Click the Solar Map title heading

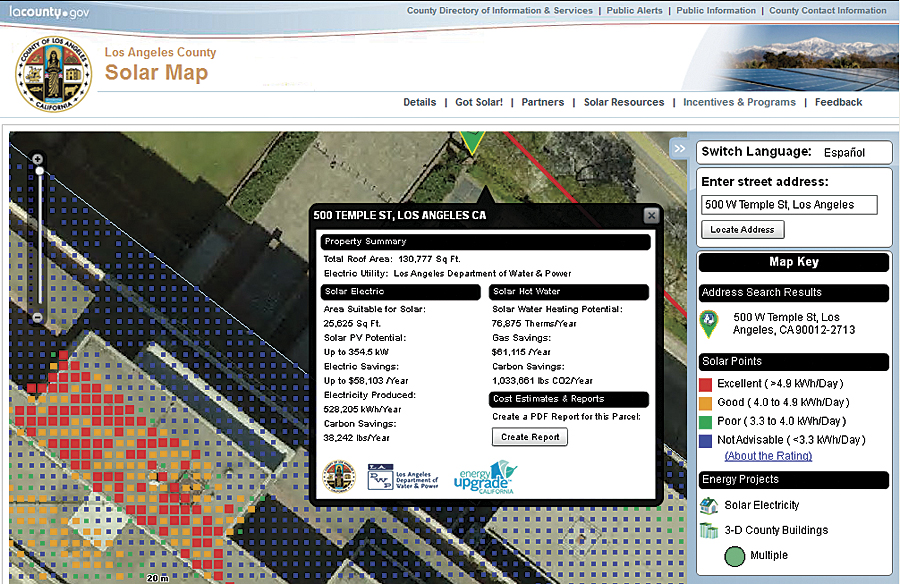tap(156, 73)
